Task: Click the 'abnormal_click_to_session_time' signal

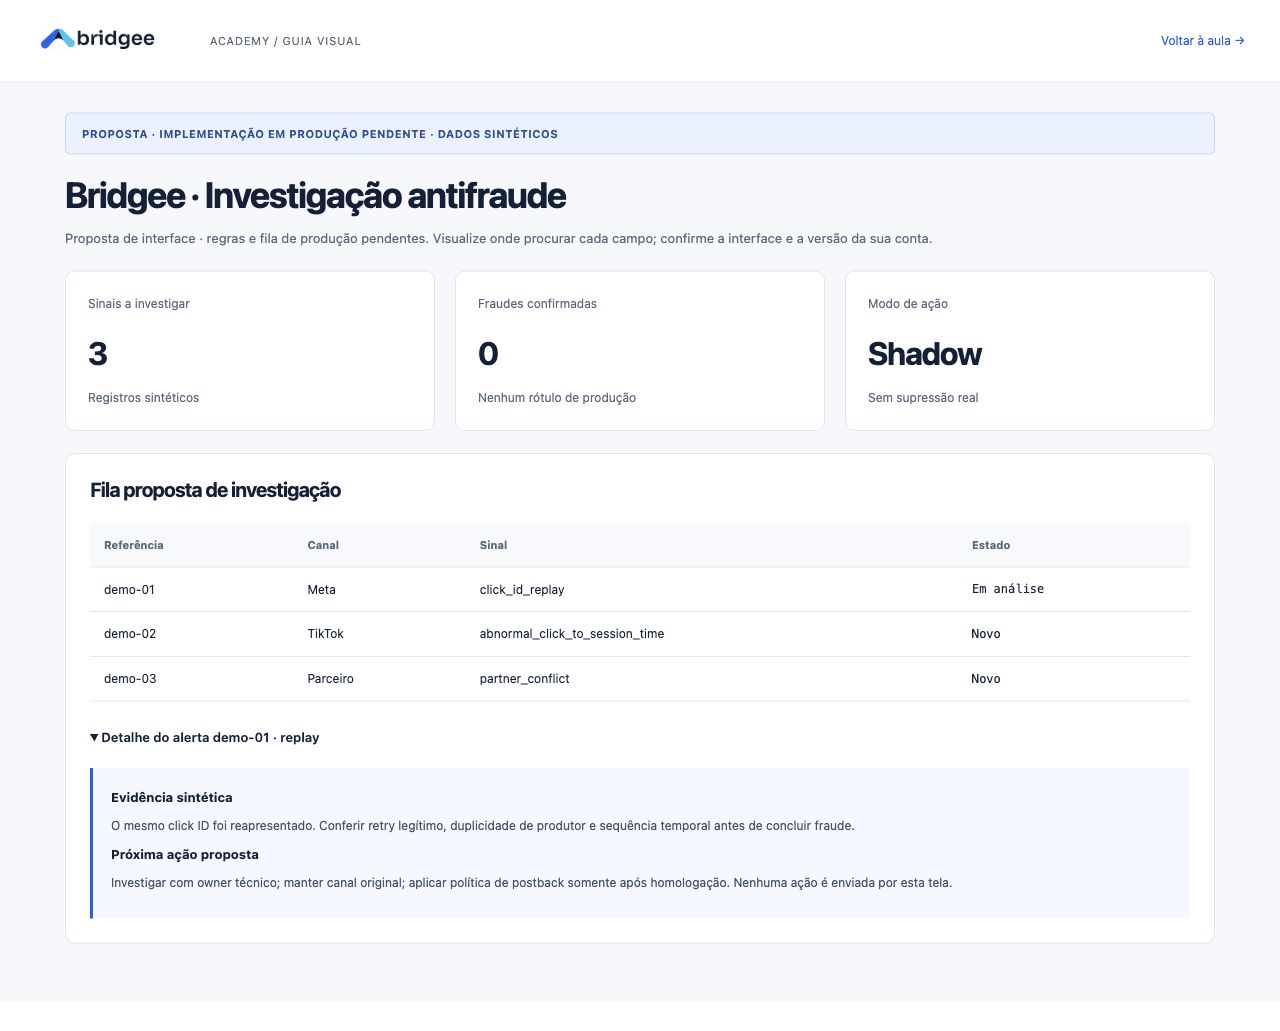Action: [572, 634]
